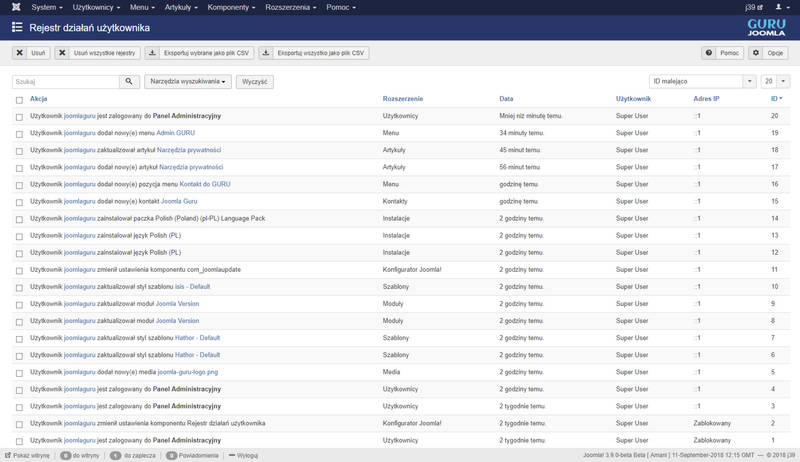Click the counter badge next to Powiadomienia
The height and width of the screenshot is (462, 800).
click(171, 455)
